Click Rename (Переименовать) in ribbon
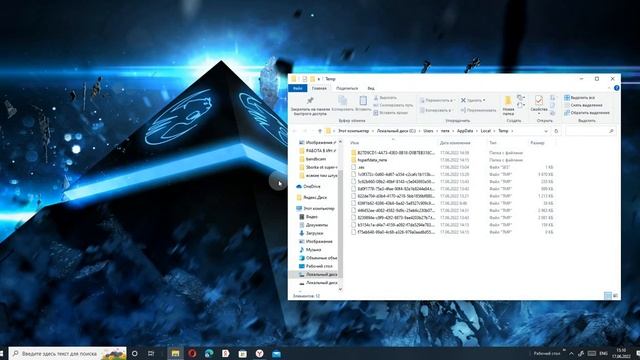 (478, 110)
